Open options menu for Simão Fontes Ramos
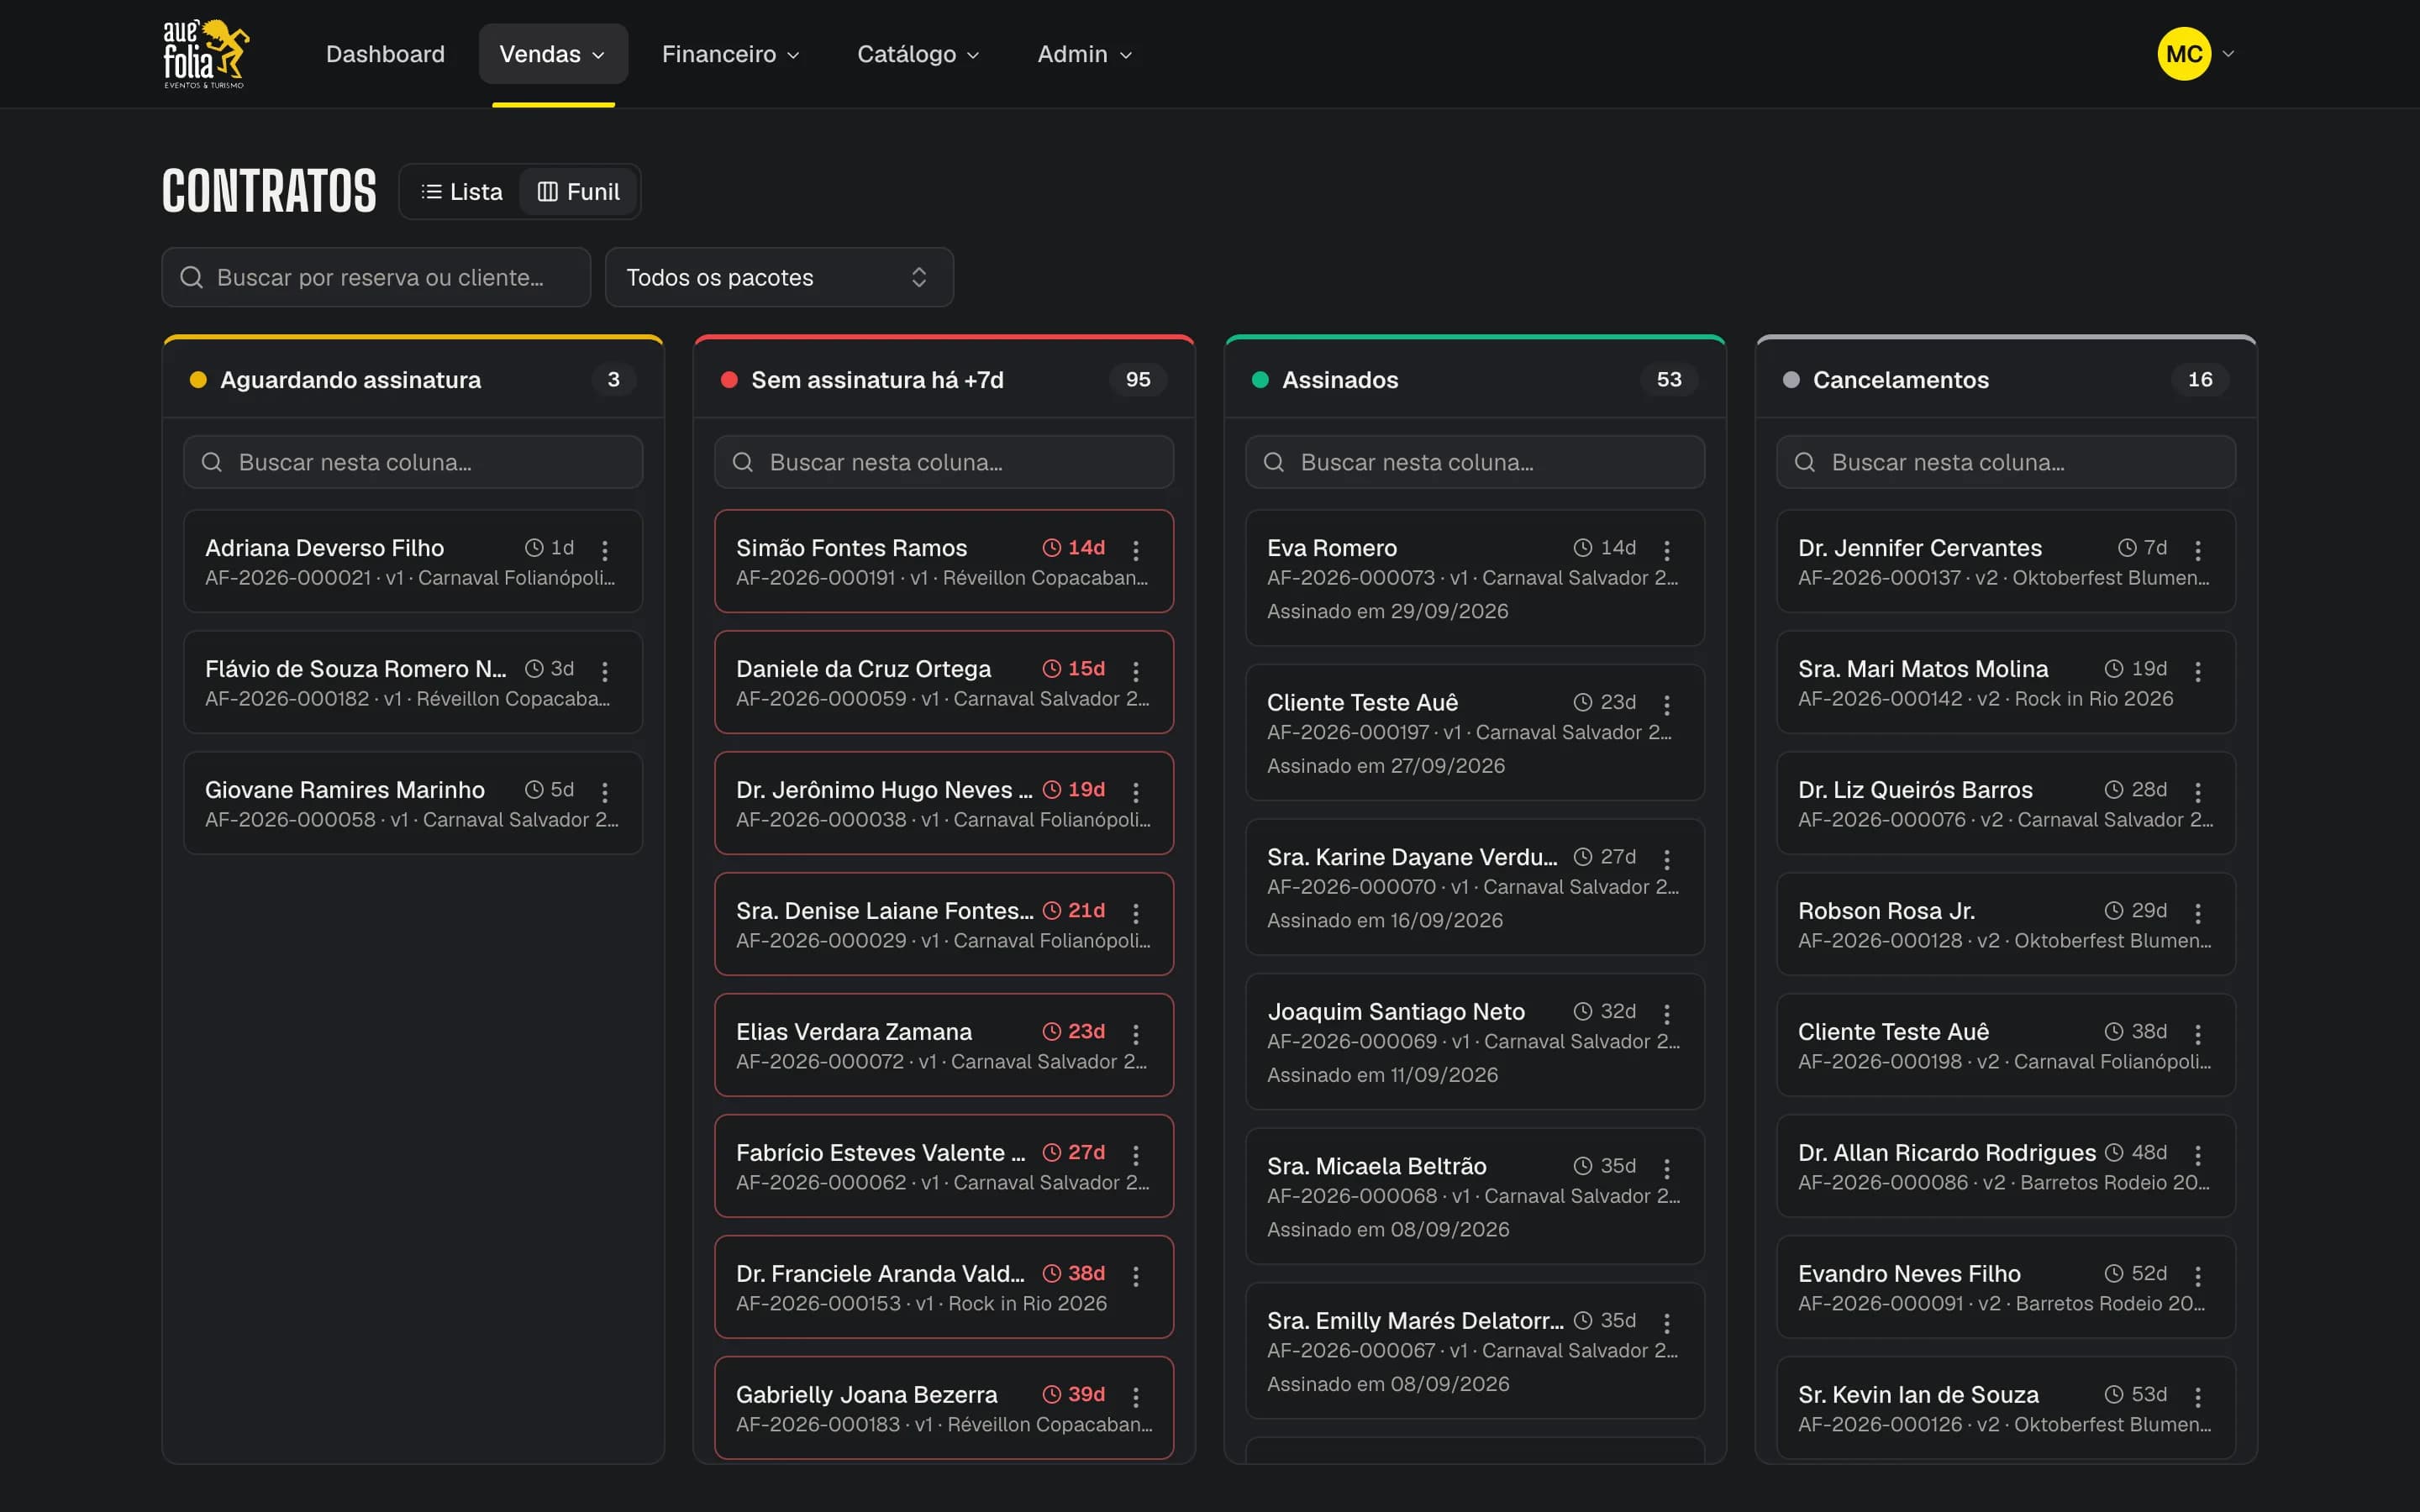Viewport: 2420px width, 1512px height. [1136, 550]
